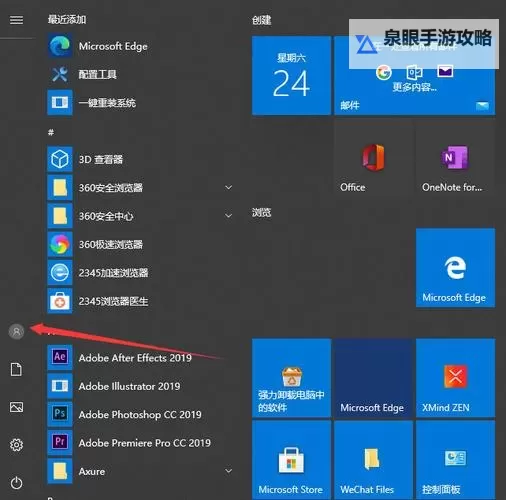Click the Power button icon
This screenshot has width=506, height=500.
pyautogui.click(x=16, y=483)
